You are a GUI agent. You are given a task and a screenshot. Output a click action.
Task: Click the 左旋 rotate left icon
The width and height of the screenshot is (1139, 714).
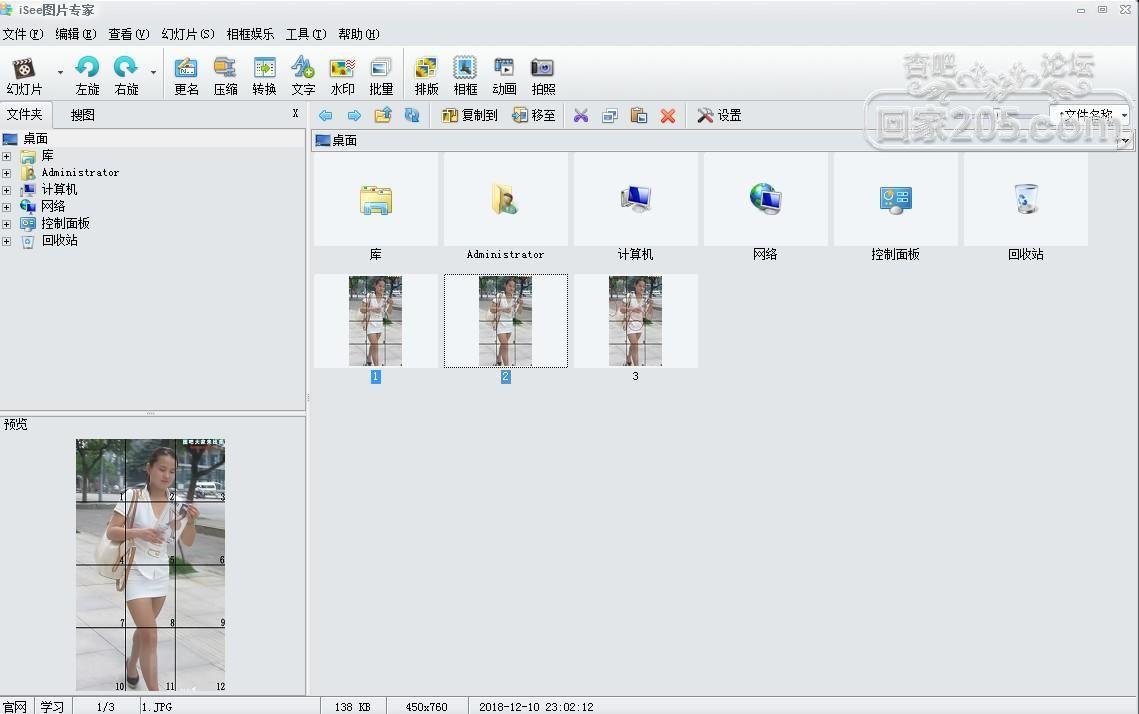pyautogui.click(x=87, y=74)
